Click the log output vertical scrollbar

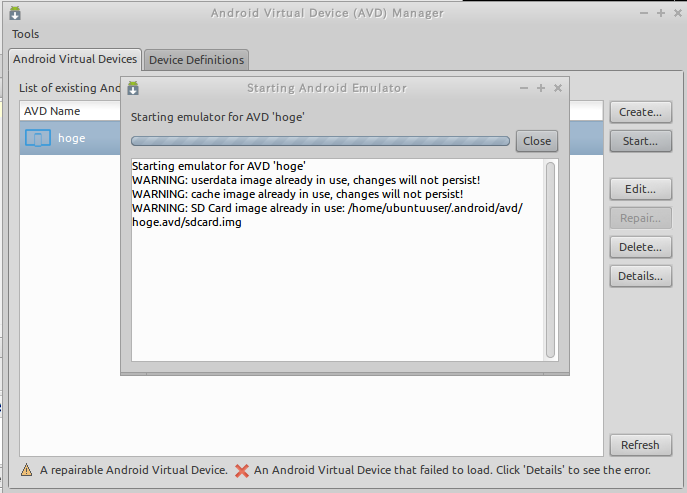[551, 260]
